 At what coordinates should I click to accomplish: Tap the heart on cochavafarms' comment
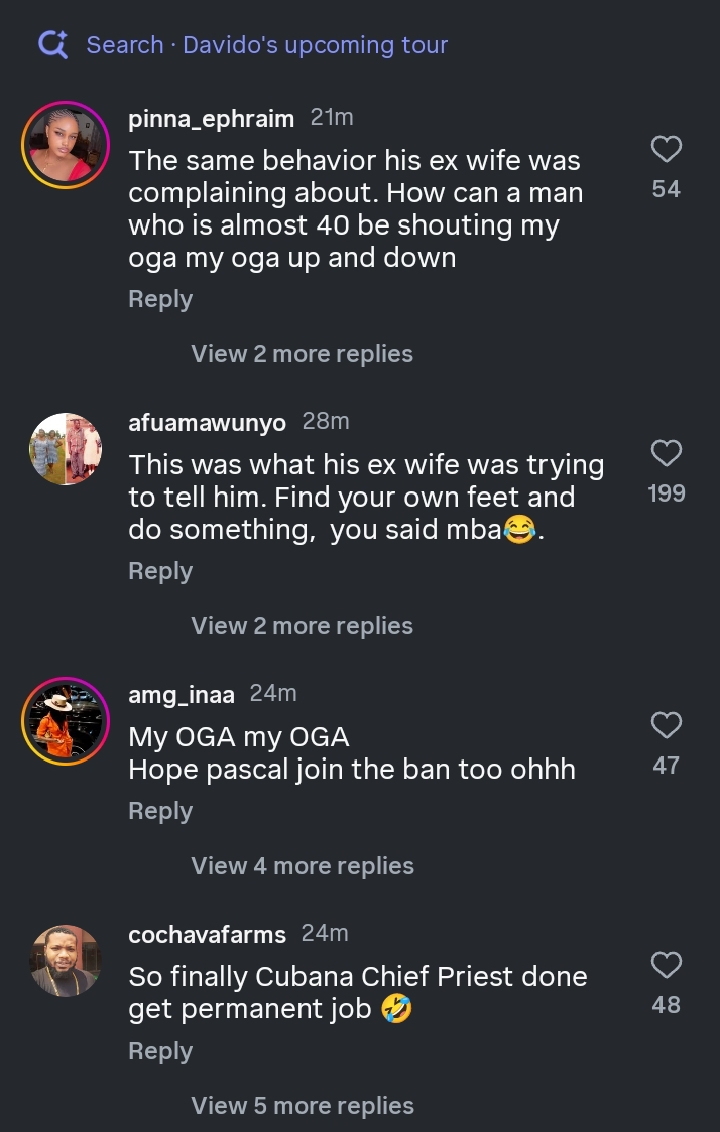pos(666,965)
